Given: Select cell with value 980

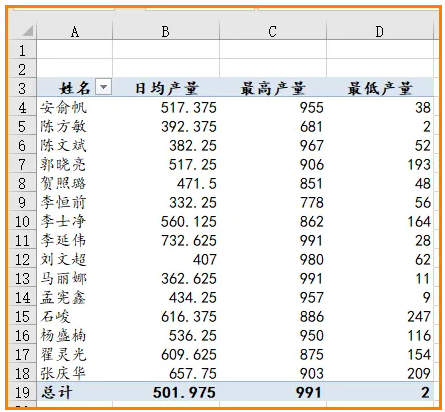Looking at the screenshot, I should tap(273, 259).
